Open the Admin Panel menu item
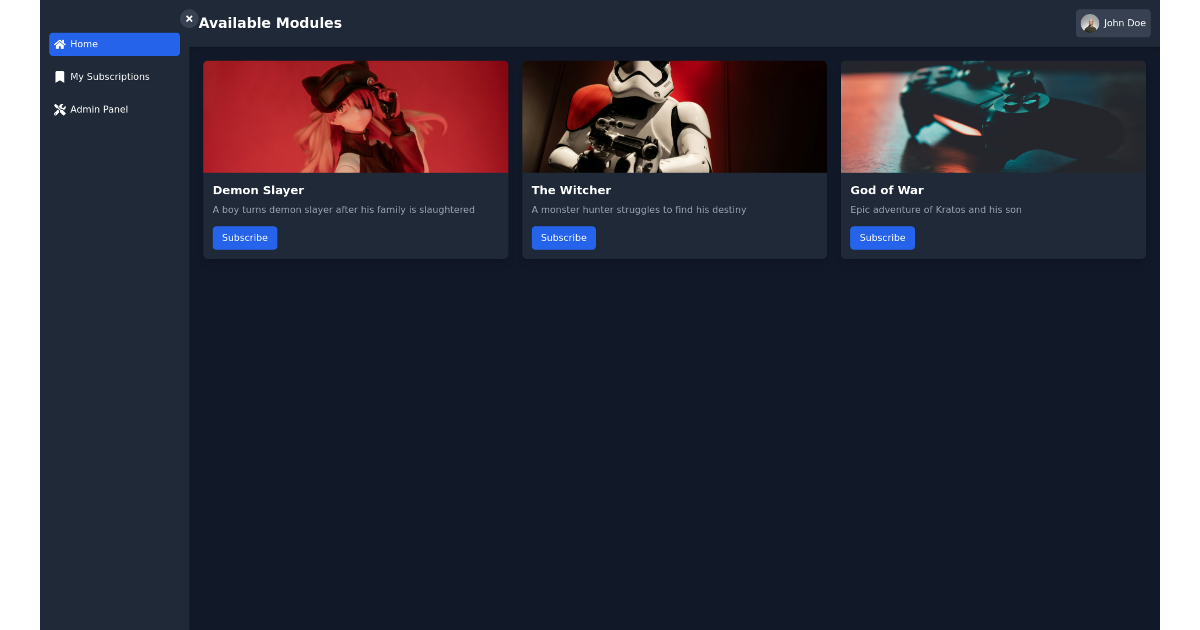 [114, 110]
